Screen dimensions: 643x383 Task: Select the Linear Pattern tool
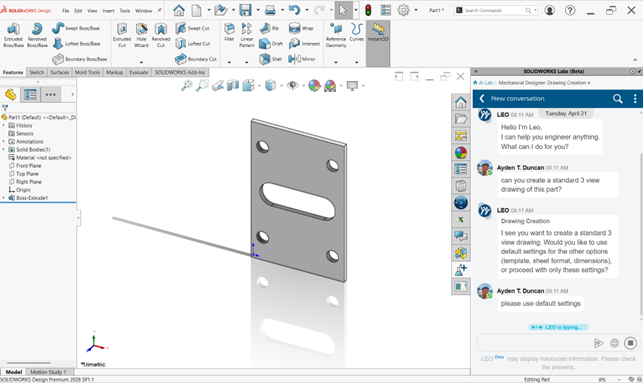click(246, 35)
